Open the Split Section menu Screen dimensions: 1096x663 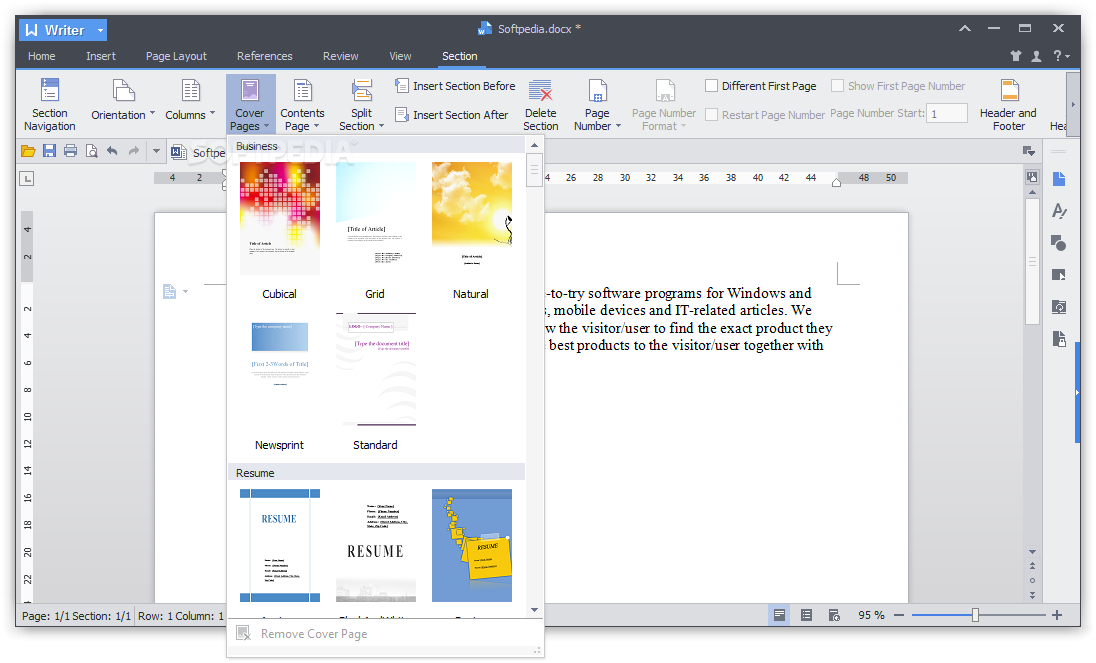pyautogui.click(x=361, y=105)
